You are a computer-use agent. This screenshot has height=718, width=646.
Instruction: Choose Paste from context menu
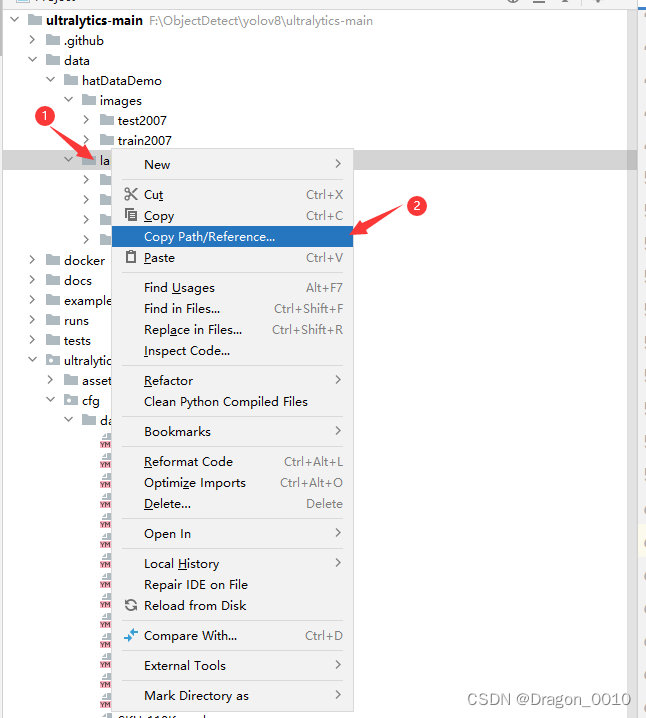pos(233,258)
